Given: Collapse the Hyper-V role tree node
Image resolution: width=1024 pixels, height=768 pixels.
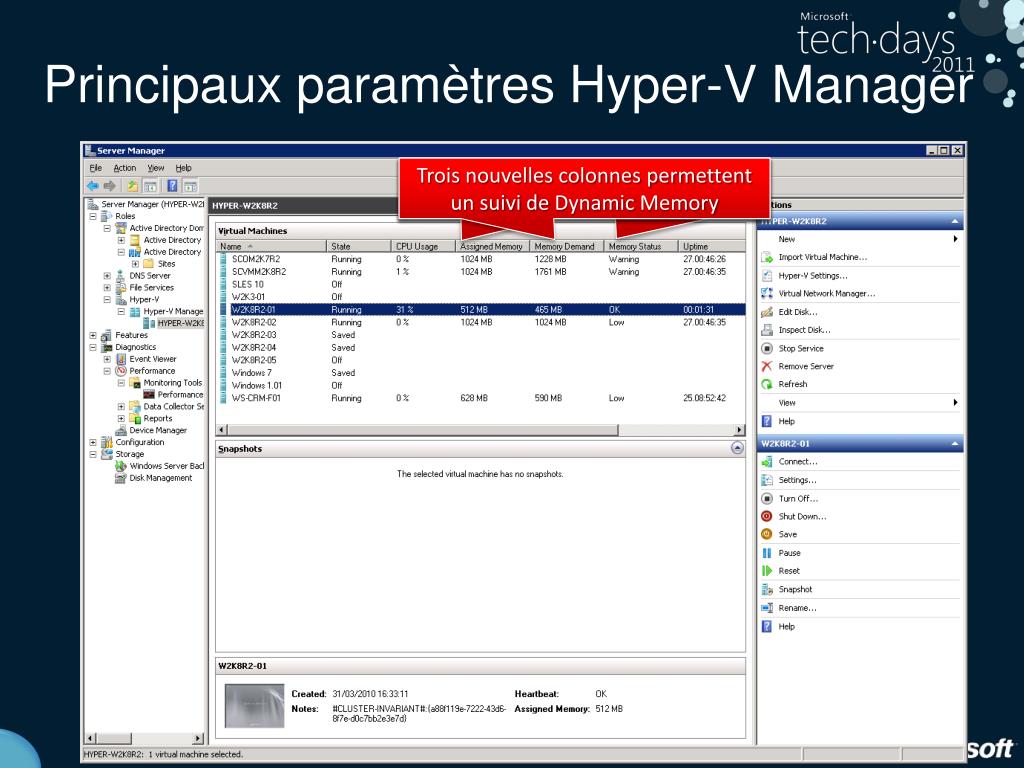Looking at the screenshot, I should tap(107, 300).
